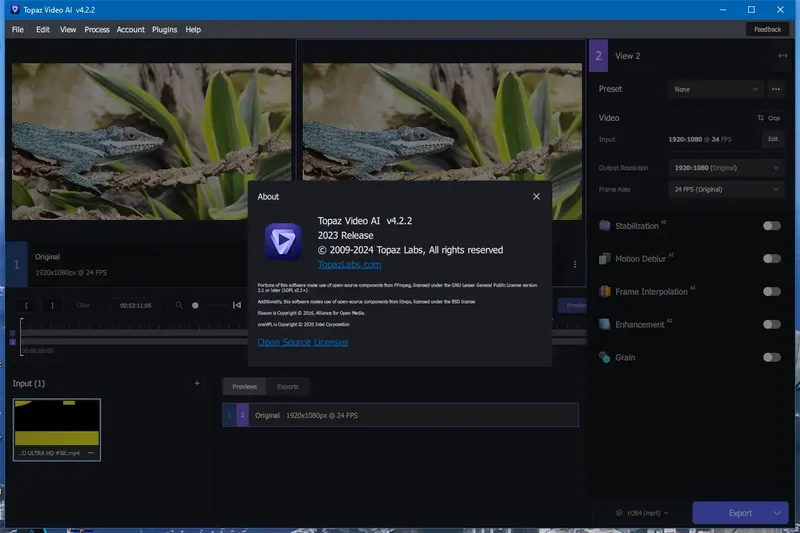Toggle the Motion Deblur switch

pyautogui.click(x=771, y=259)
